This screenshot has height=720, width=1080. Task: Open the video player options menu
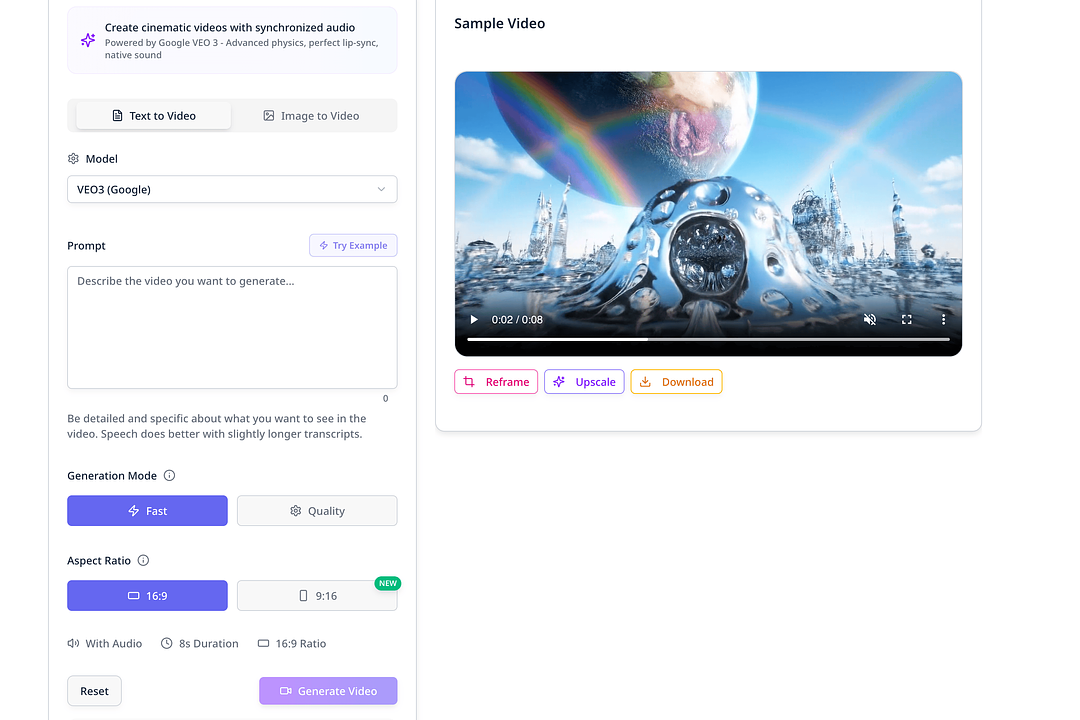click(x=943, y=319)
